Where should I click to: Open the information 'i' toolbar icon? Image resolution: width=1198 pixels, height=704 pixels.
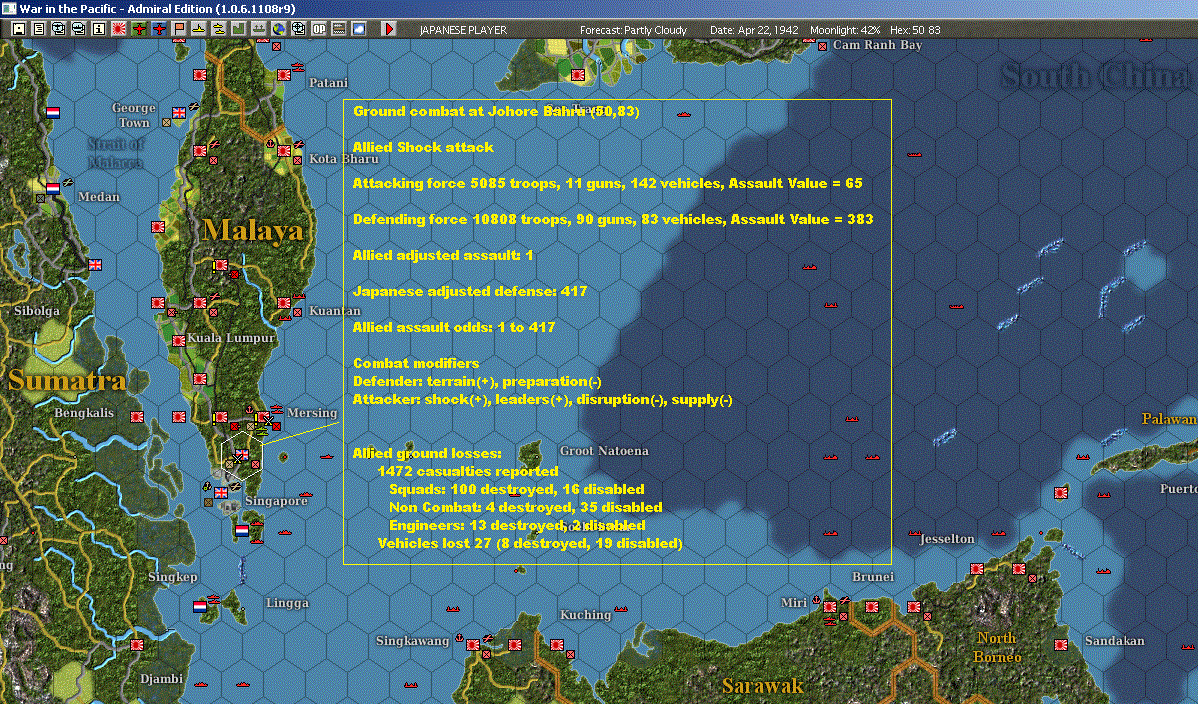click(99, 29)
